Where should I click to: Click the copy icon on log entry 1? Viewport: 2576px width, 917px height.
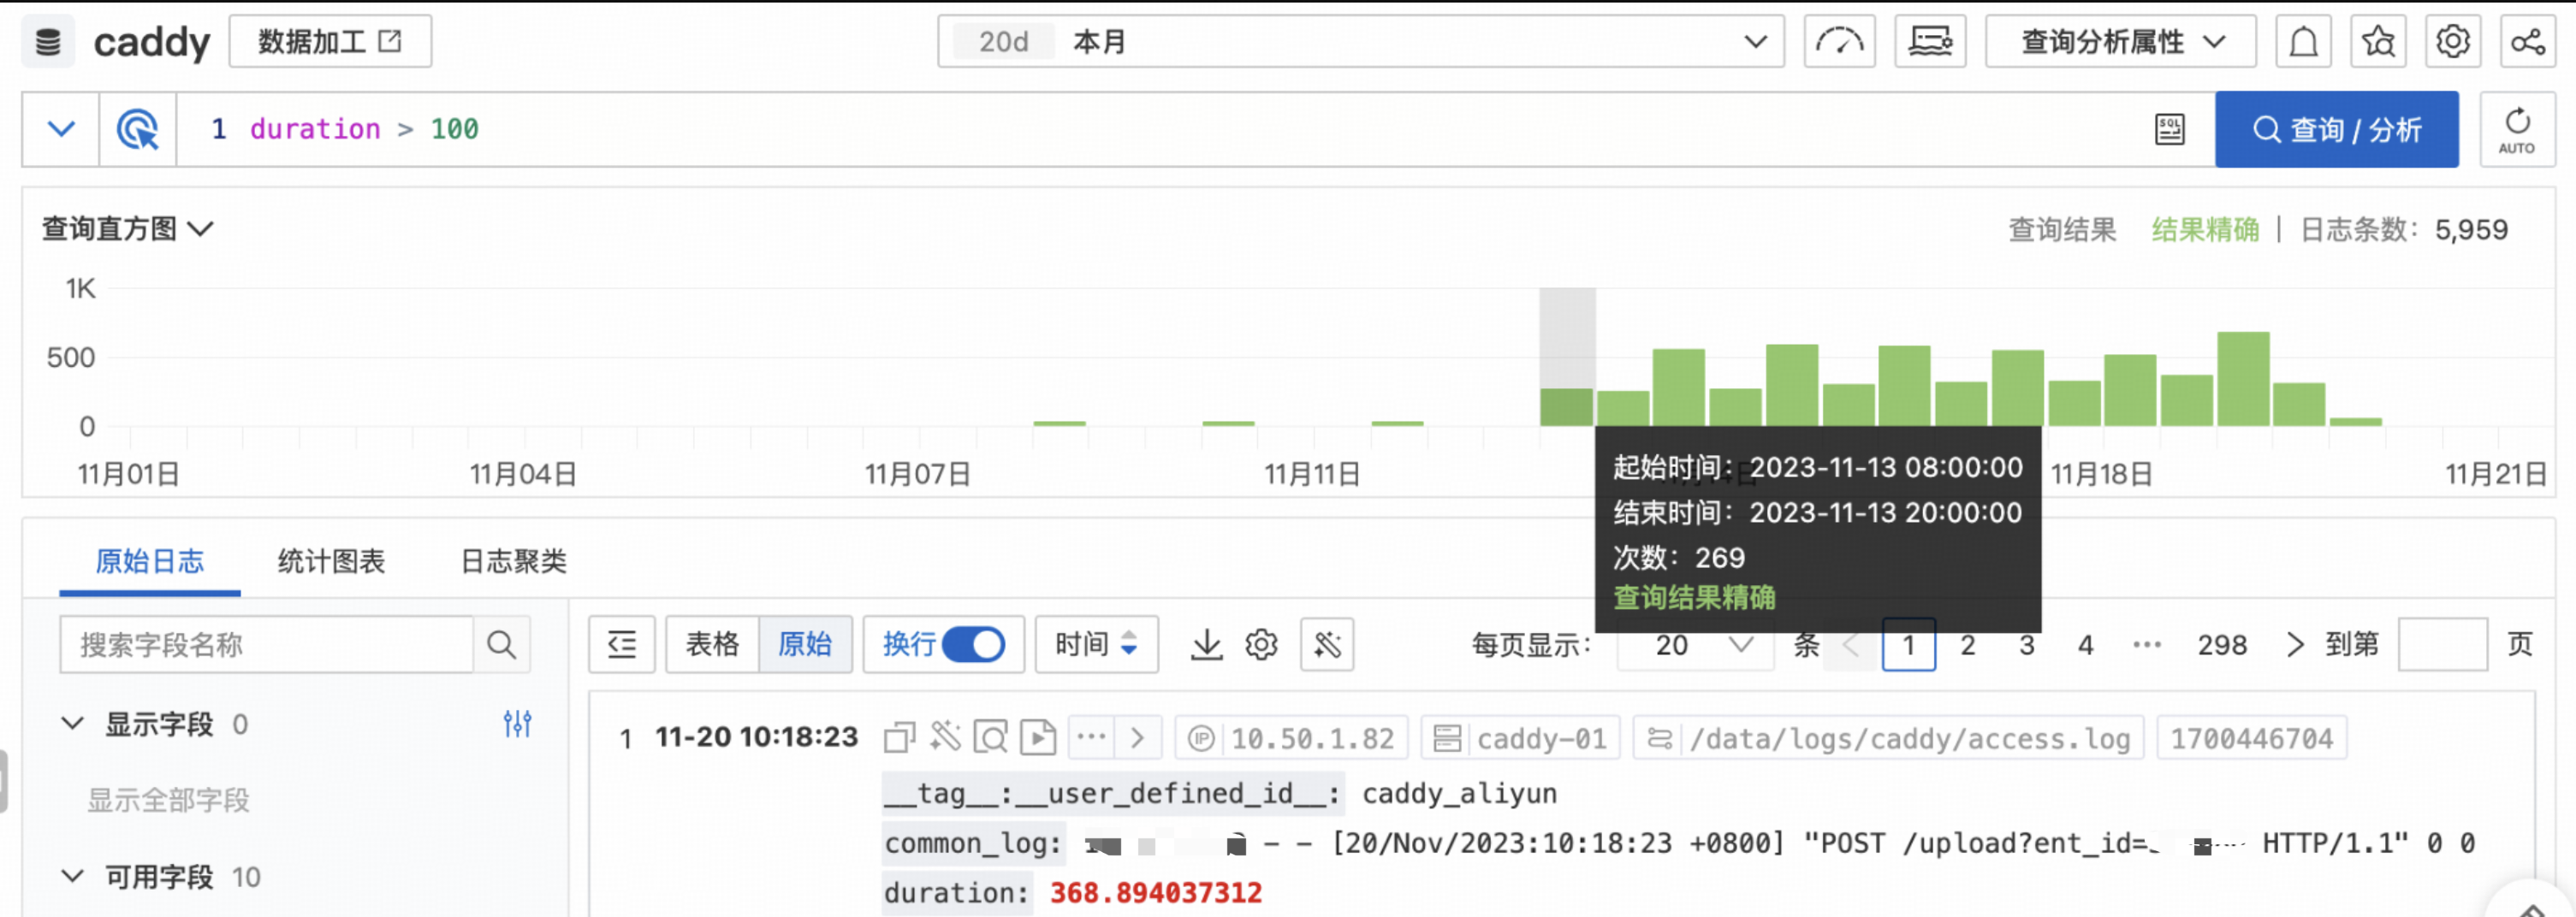tap(899, 738)
